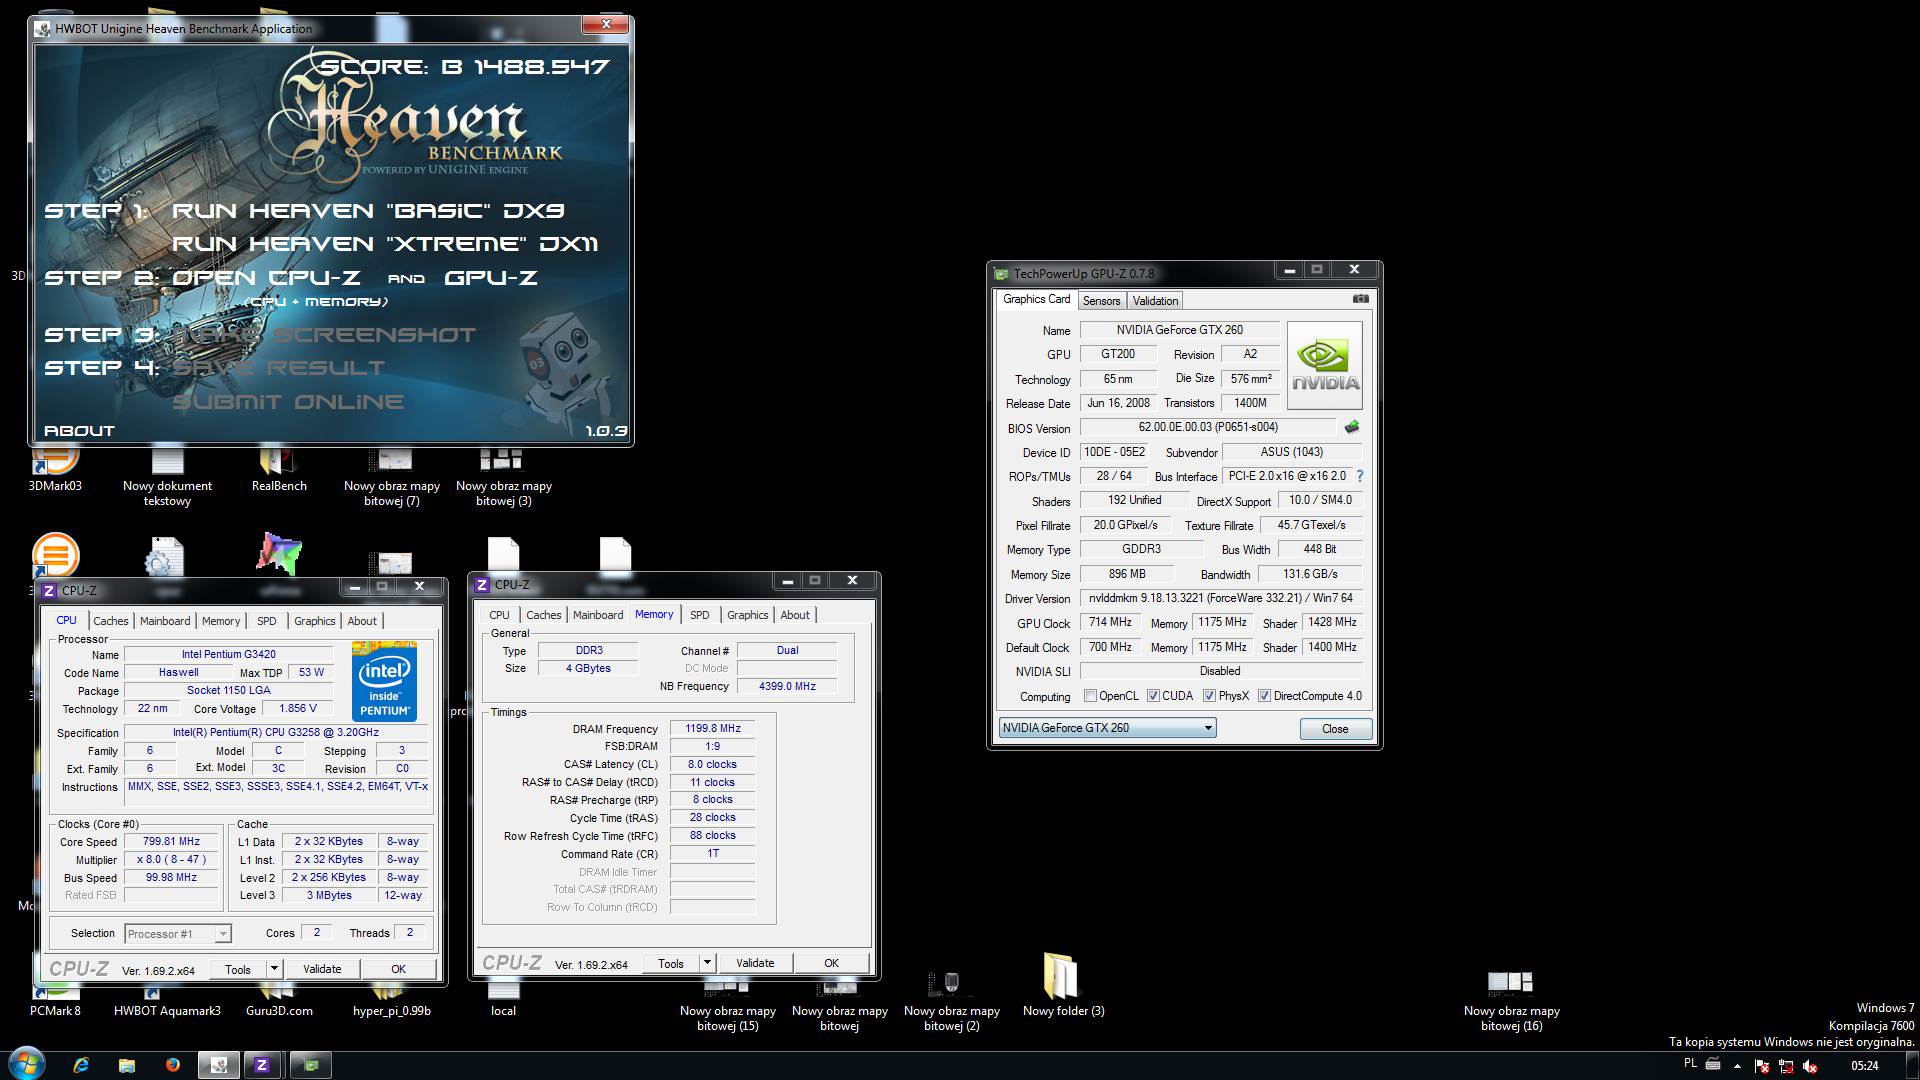Click the Intel Pentium logo in CPU-Z
Screen dimensions: 1920x1080
click(x=384, y=682)
